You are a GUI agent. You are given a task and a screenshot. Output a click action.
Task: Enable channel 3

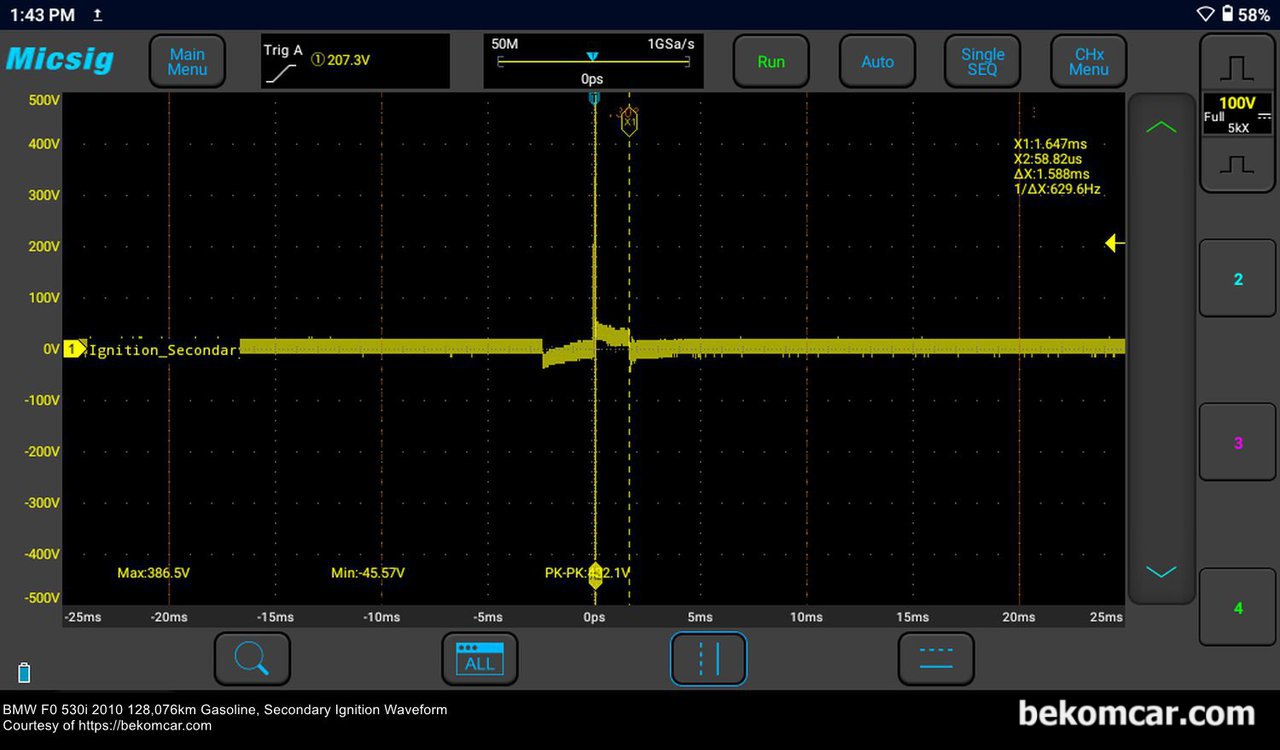point(1237,443)
